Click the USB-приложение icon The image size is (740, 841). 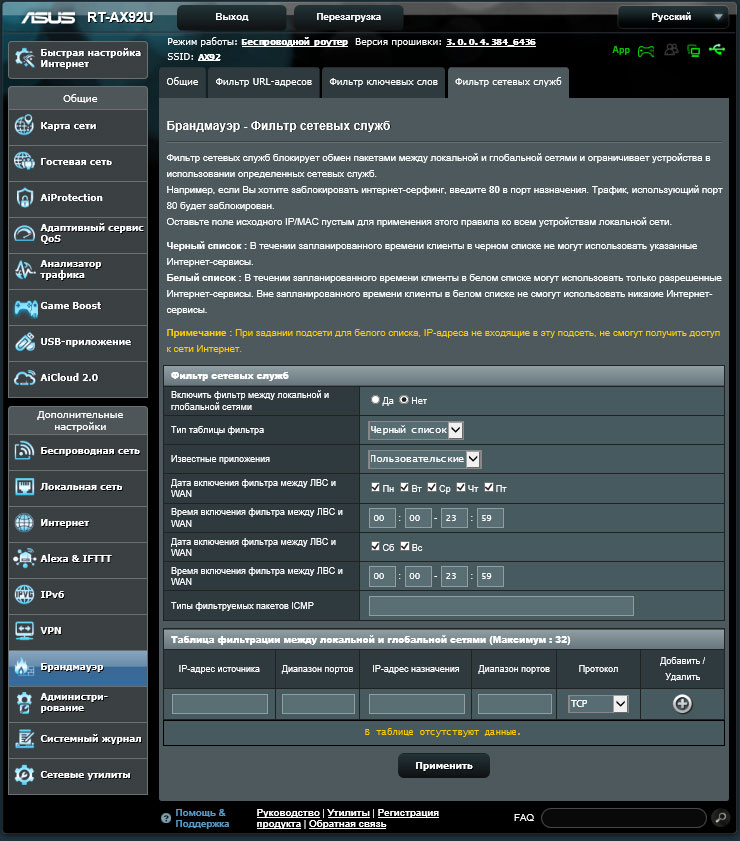coord(24,342)
